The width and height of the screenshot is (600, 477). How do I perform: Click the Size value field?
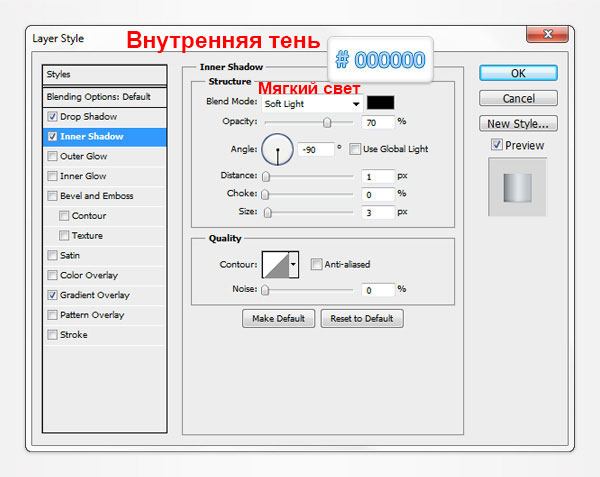(378, 213)
